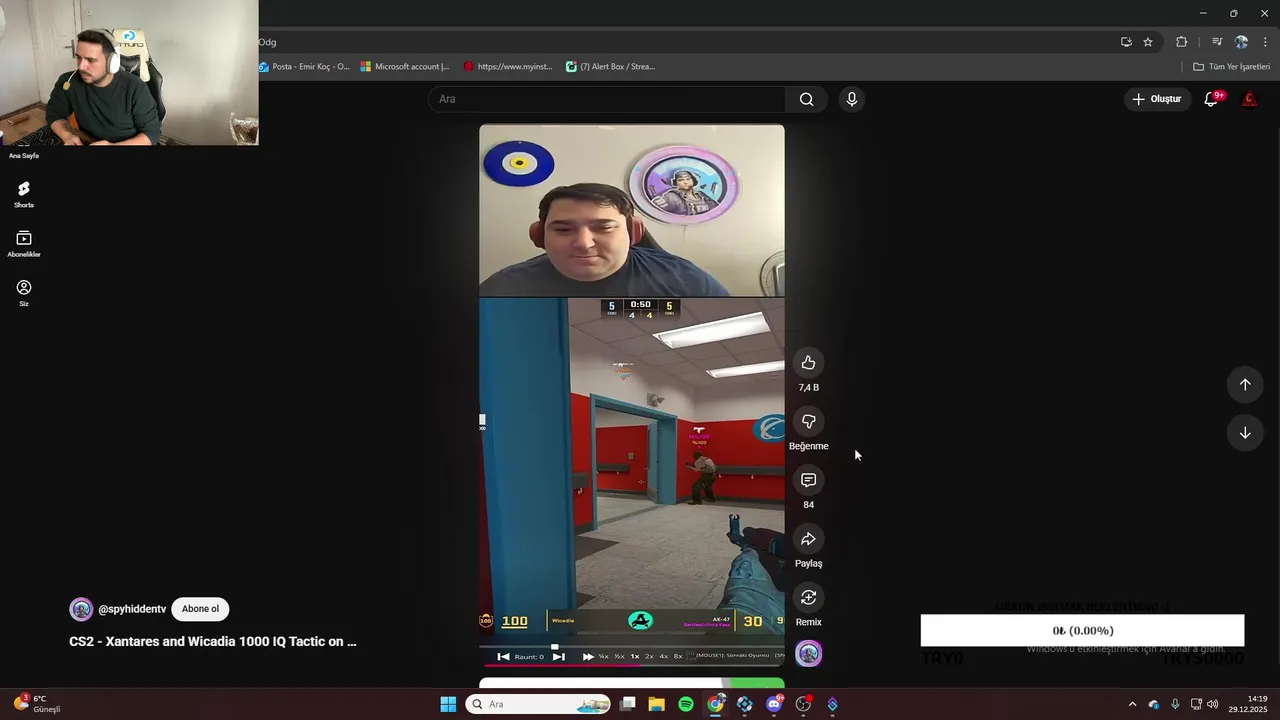Visit the @spyhiddentv channel link
Screen dimensions: 1280x720
(x=132, y=609)
